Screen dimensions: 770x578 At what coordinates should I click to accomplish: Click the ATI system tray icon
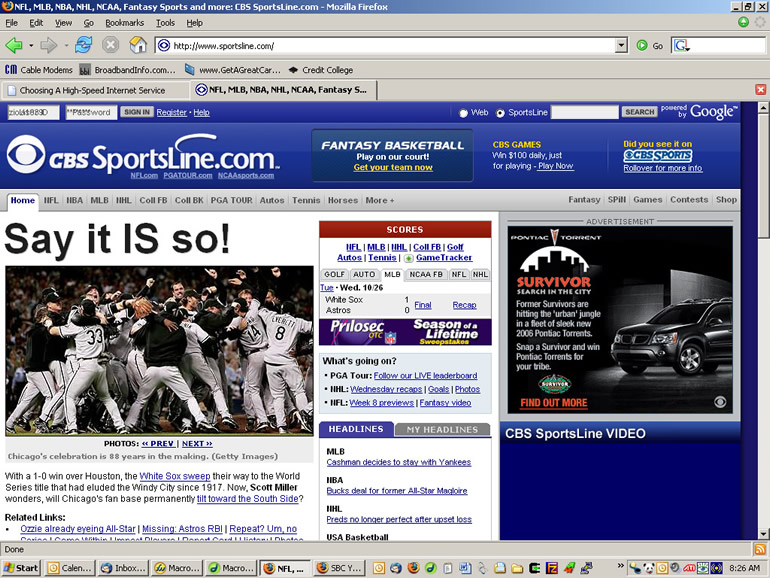tap(689, 568)
